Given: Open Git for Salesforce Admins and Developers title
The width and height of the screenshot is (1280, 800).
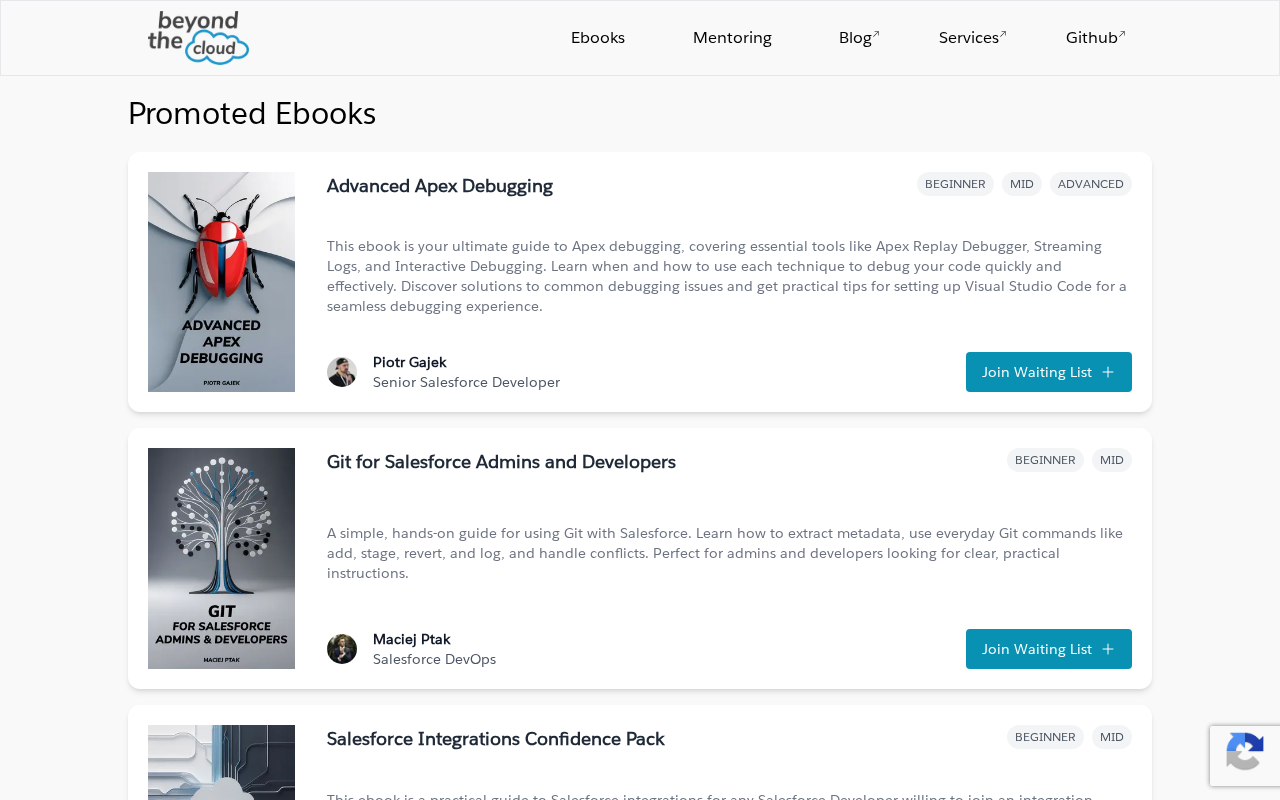Looking at the screenshot, I should pyautogui.click(x=501, y=462).
